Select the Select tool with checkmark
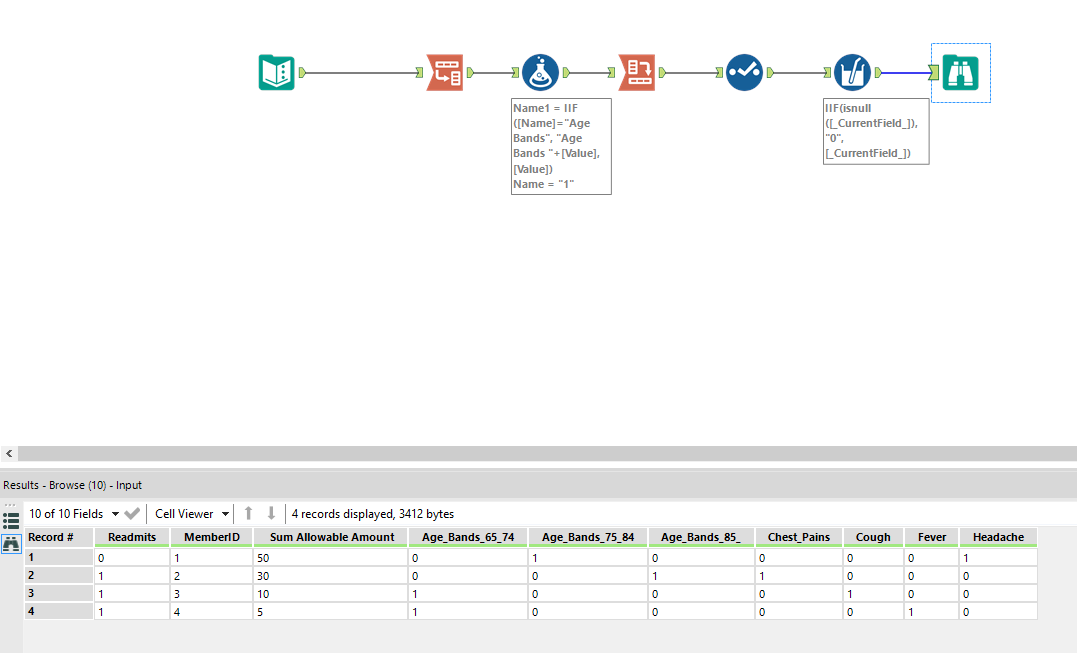This screenshot has width=1077, height=653. pos(744,72)
